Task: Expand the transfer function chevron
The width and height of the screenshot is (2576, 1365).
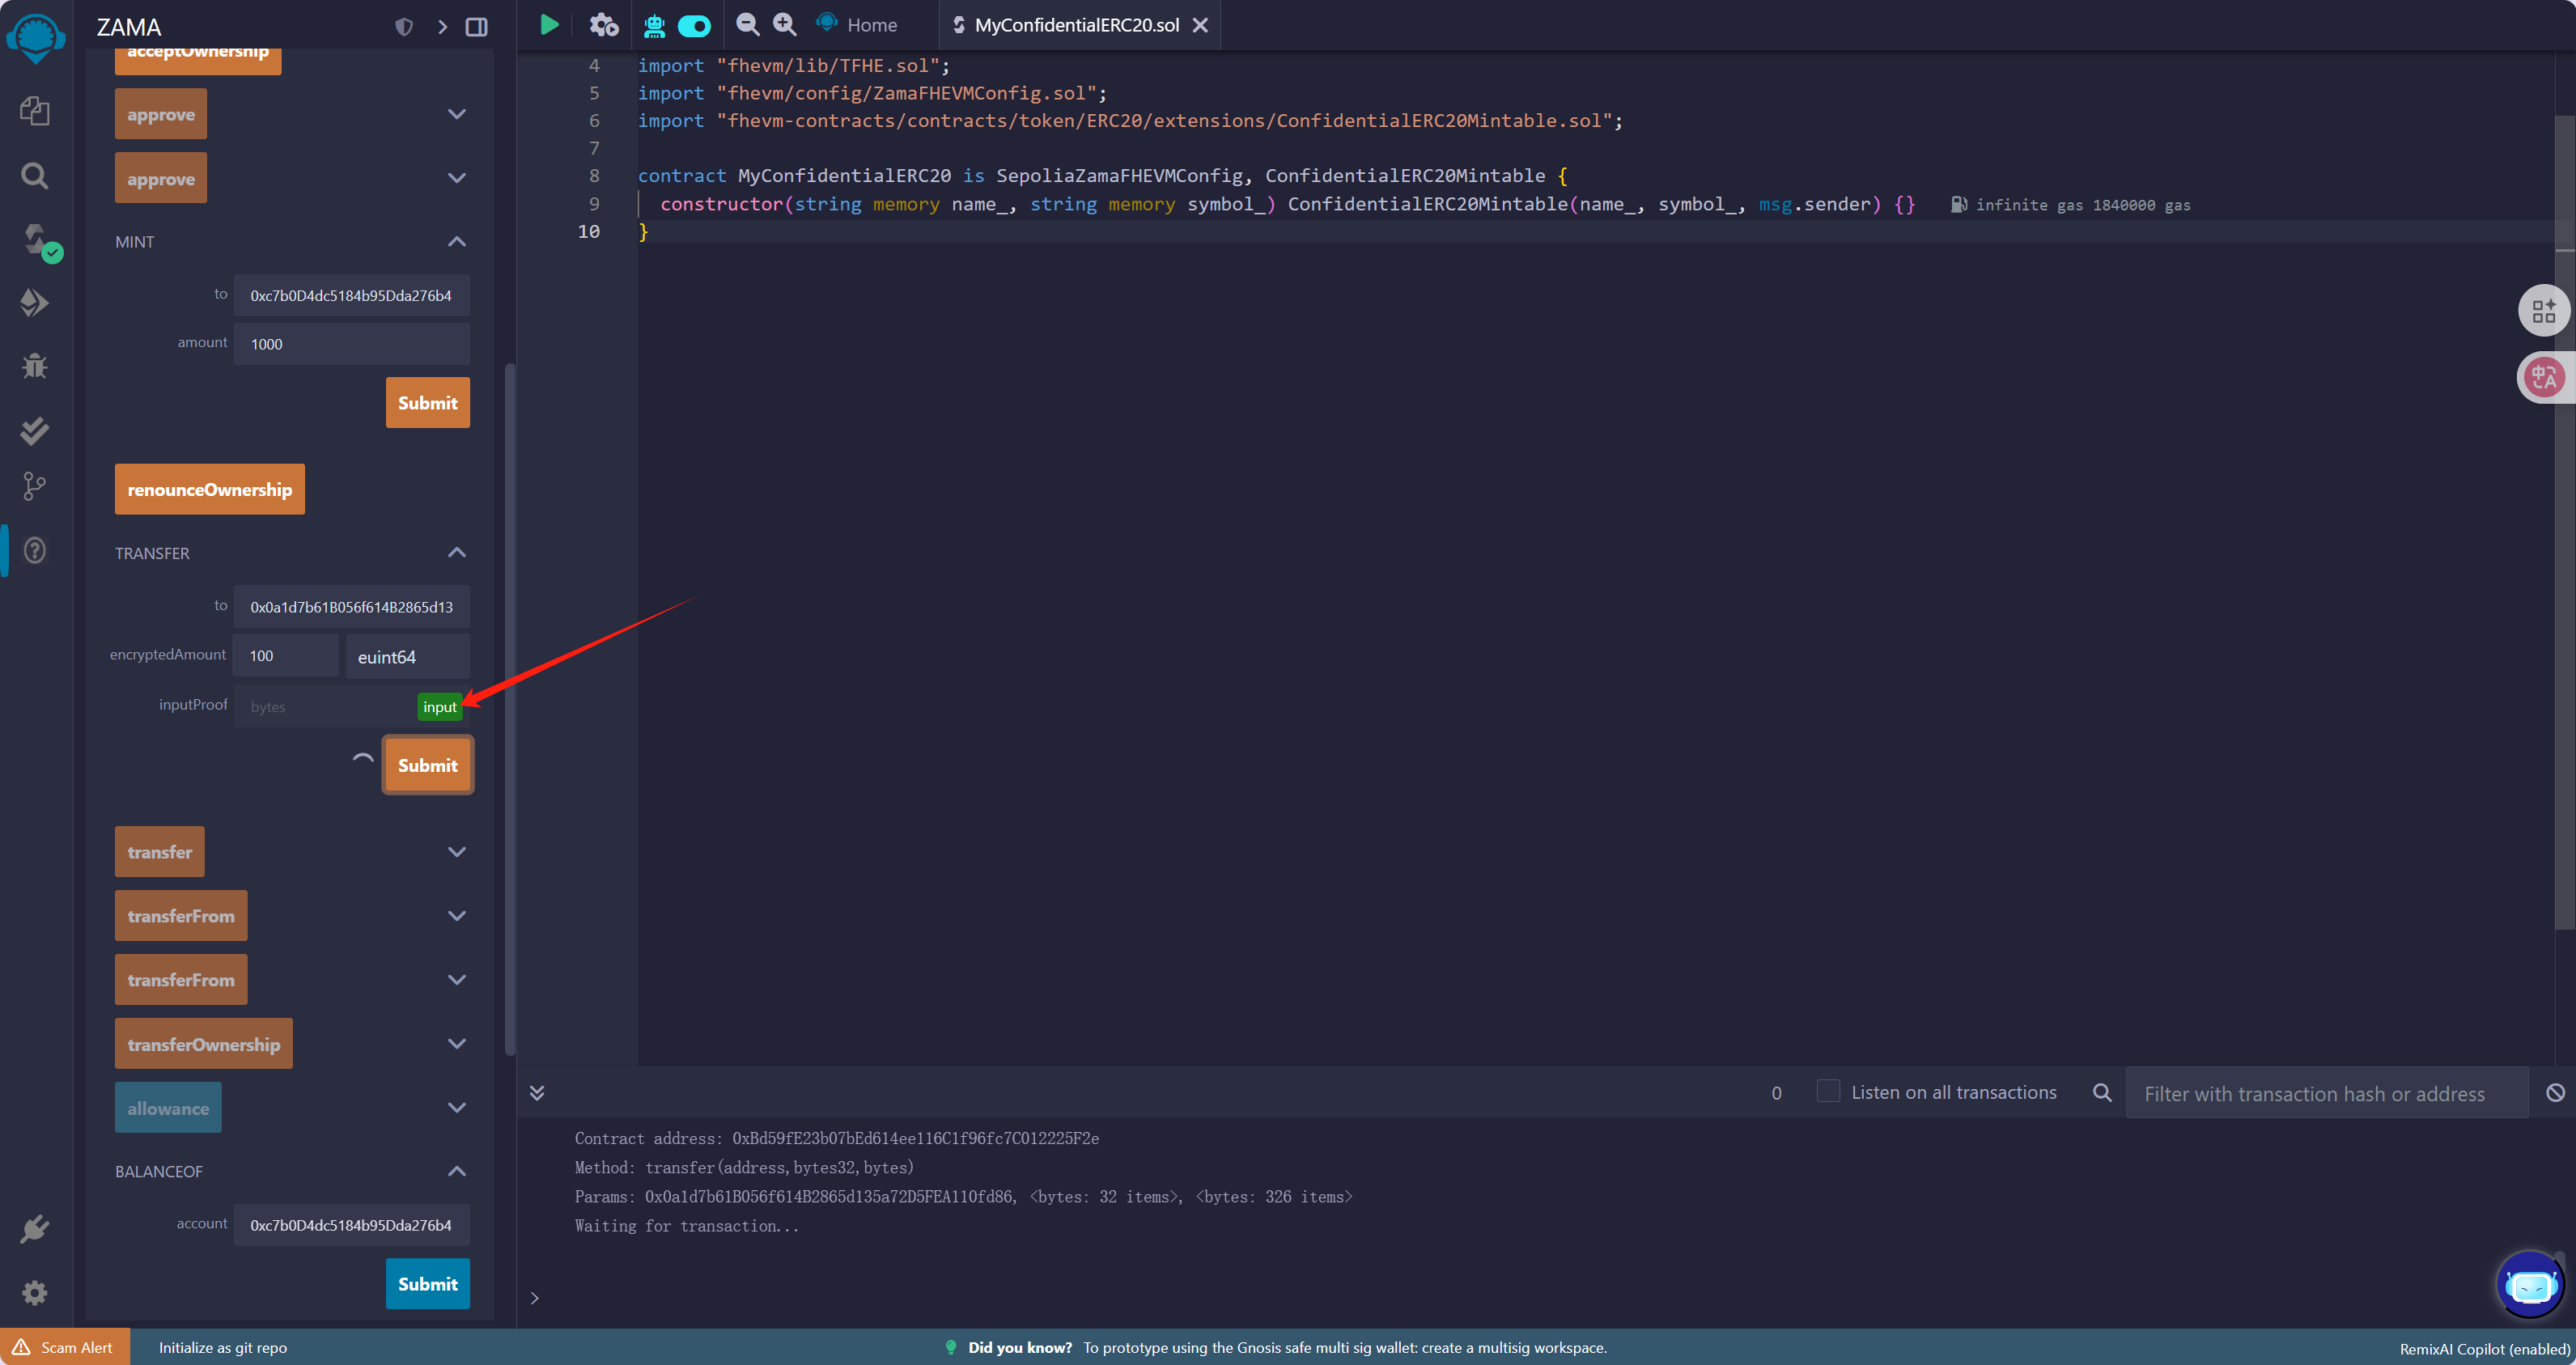Action: 457,852
